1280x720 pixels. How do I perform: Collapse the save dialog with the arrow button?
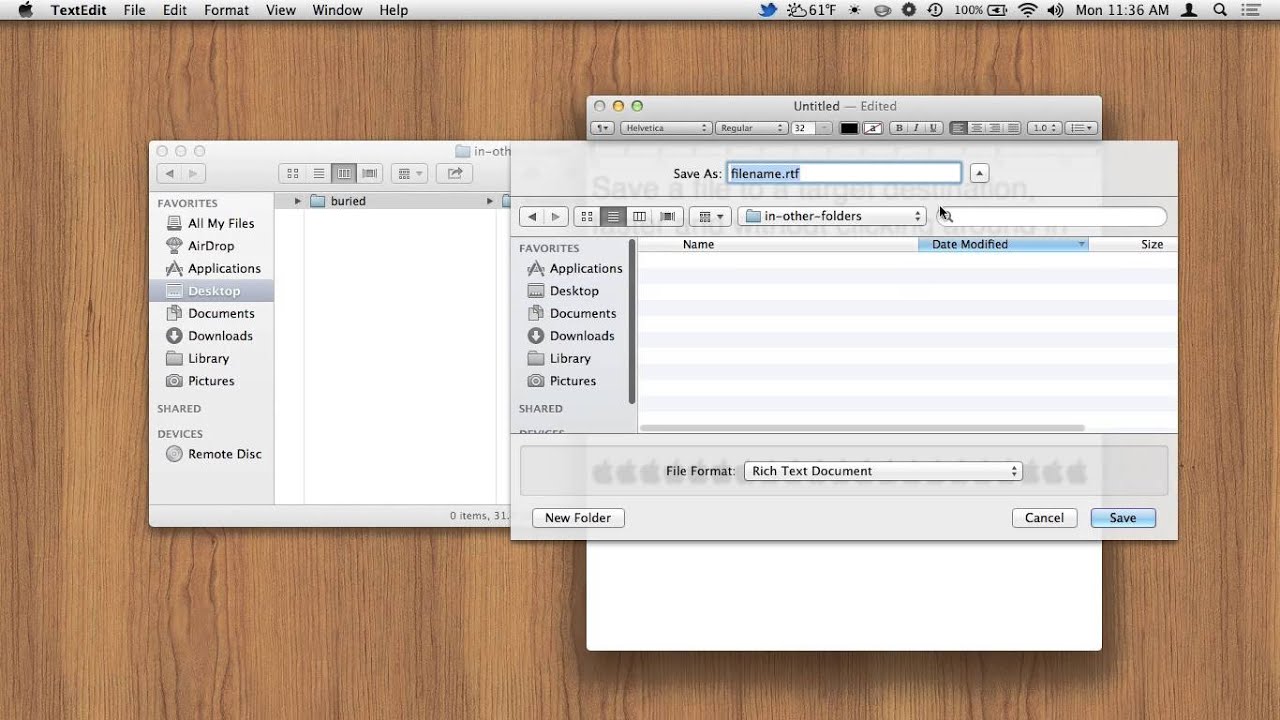click(x=979, y=173)
